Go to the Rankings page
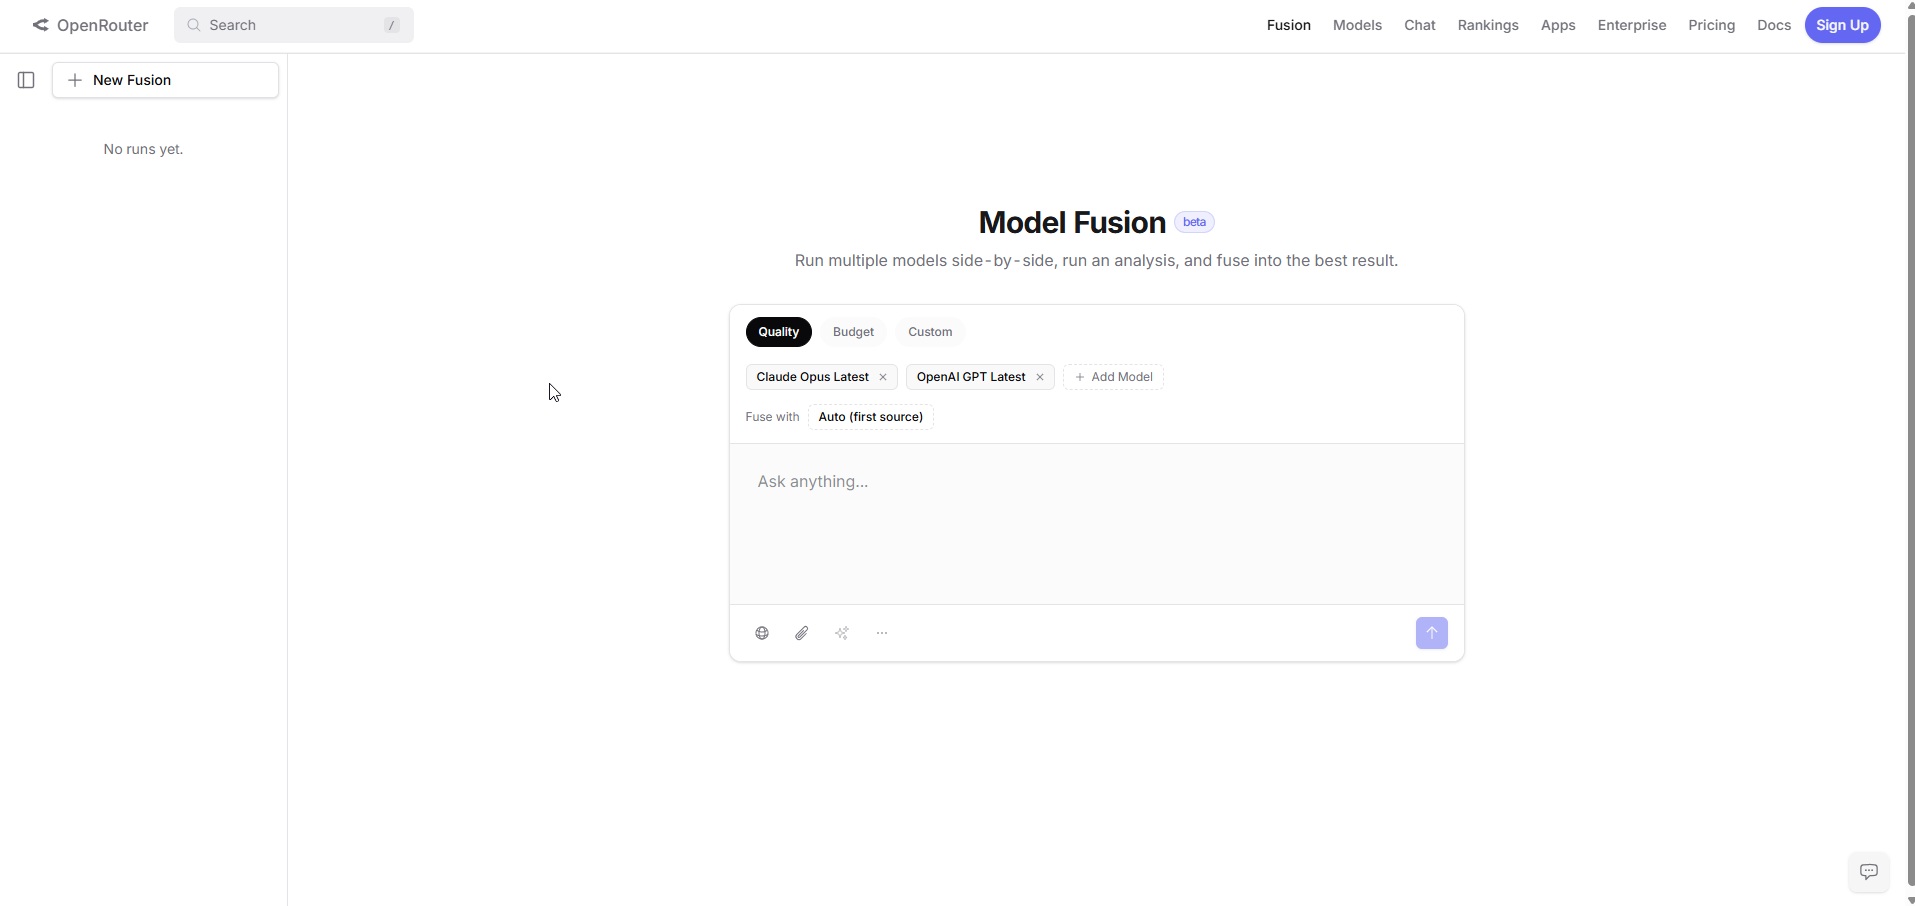The height and width of the screenshot is (906, 1915). (x=1488, y=25)
